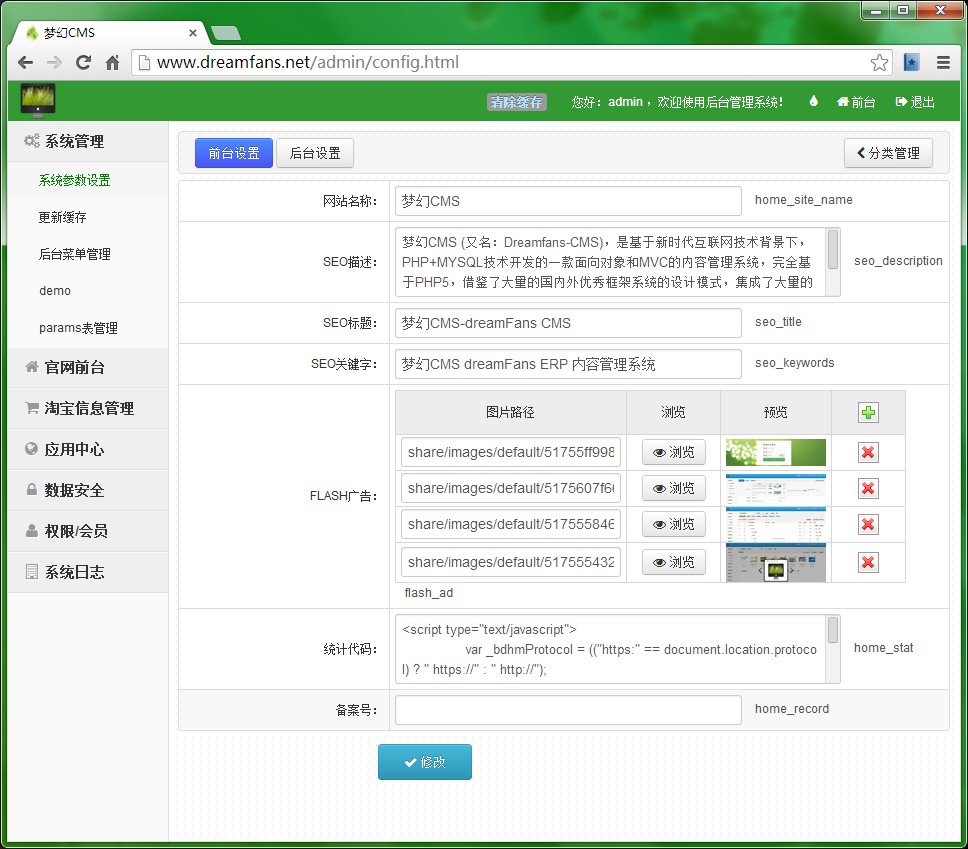Click the water drop theme icon

pyautogui.click(x=814, y=101)
